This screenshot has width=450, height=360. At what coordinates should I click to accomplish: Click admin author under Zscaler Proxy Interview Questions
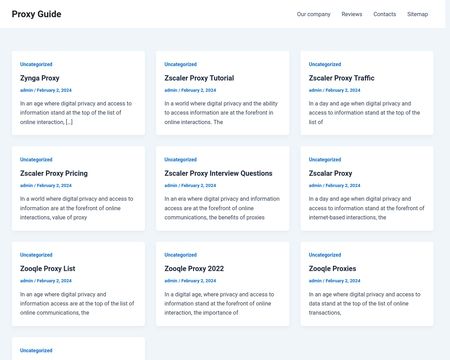point(171,185)
